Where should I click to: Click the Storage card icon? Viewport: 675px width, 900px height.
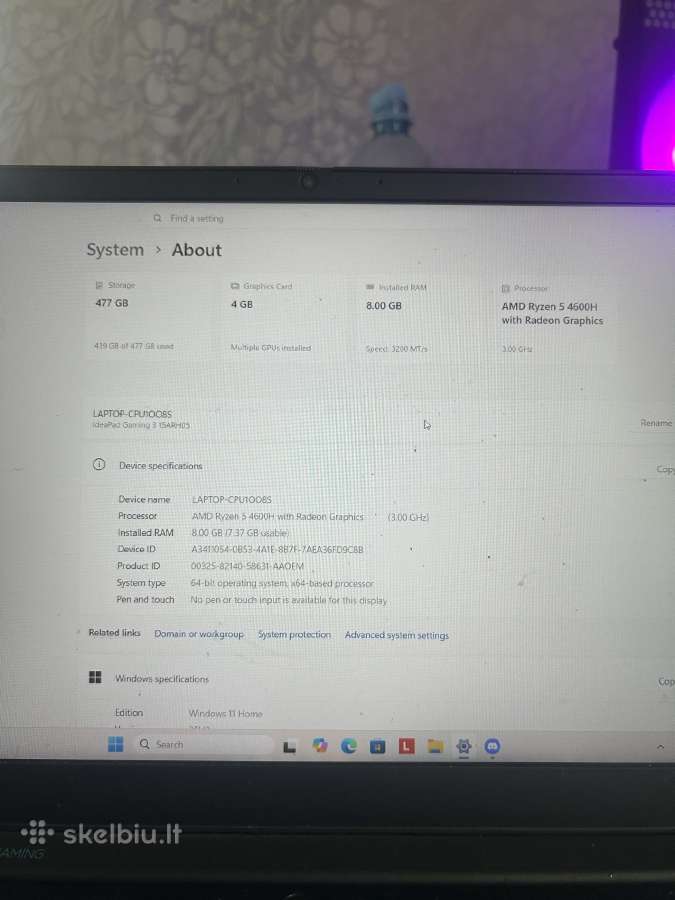point(99,285)
